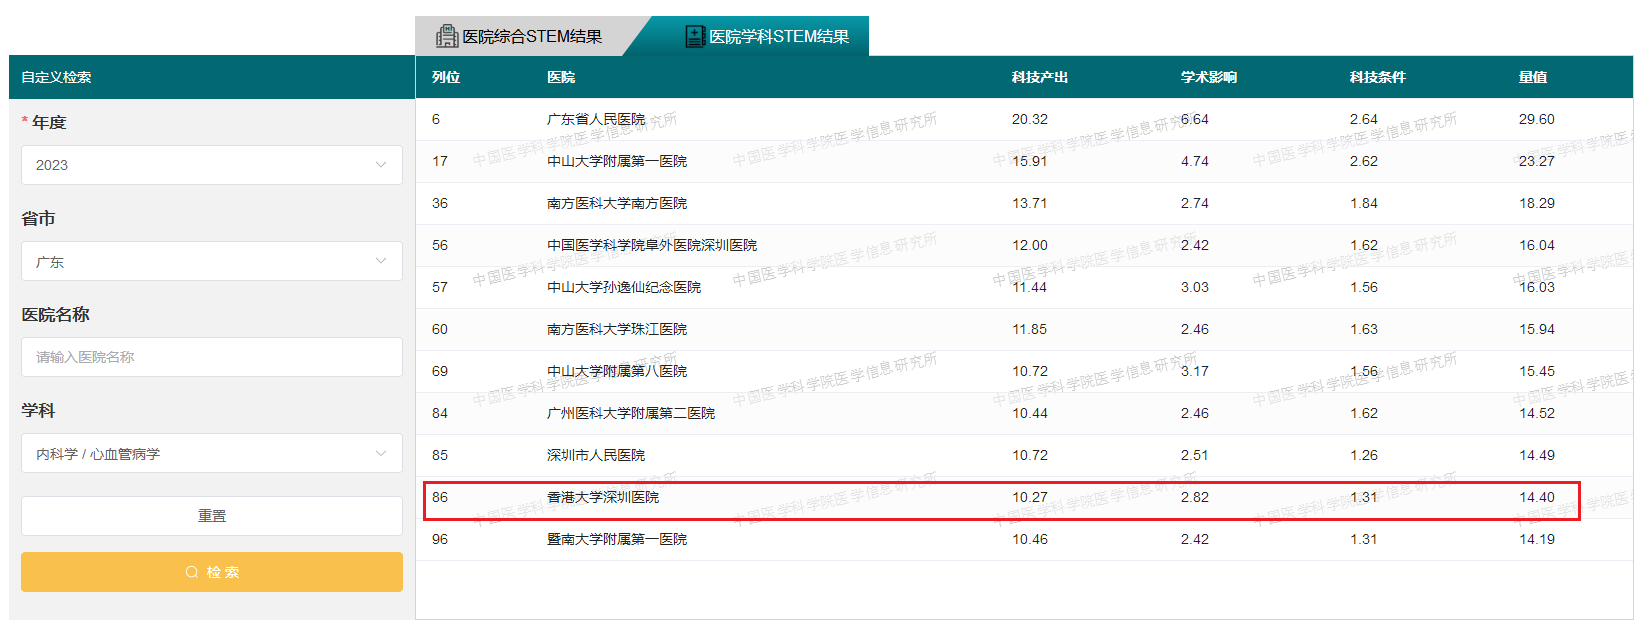The width and height of the screenshot is (1652, 630).
Task: Click the 医院 column header
Action: 561,77
